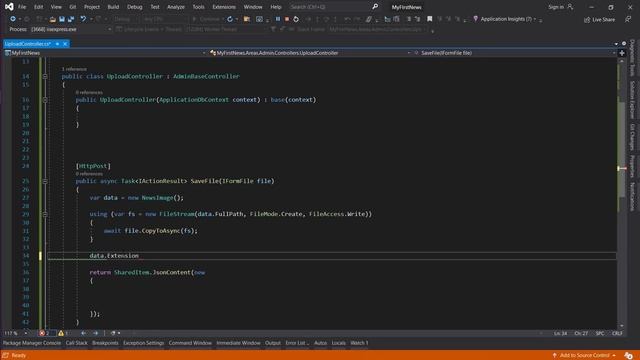Viewport: 640px width, 360px height.
Task: Open tab settings gear icon
Action: click(x=624, y=43)
